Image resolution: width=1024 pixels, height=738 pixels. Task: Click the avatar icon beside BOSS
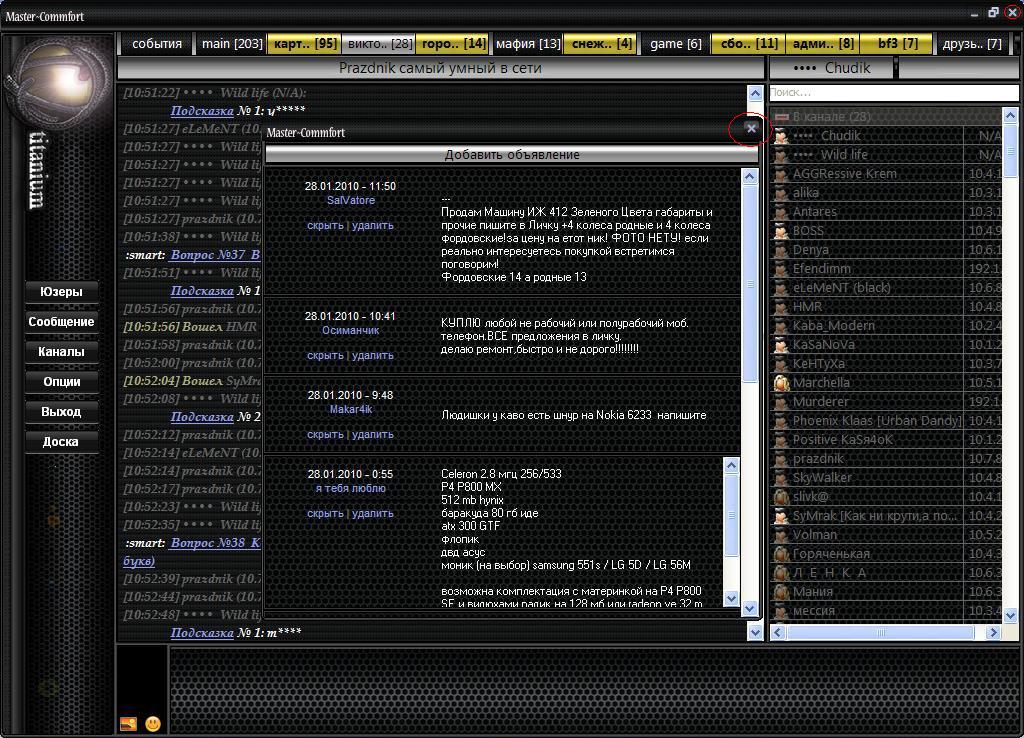pyautogui.click(x=781, y=231)
